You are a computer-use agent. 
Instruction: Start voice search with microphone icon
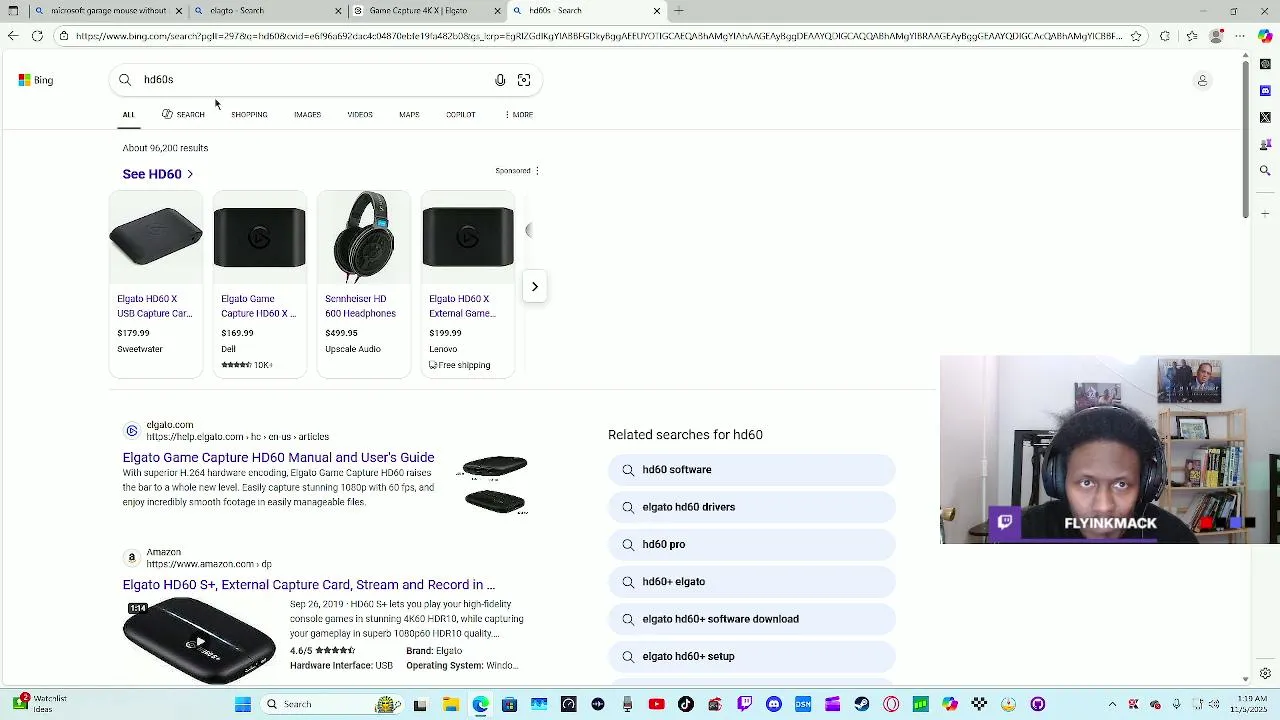(500, 80)
